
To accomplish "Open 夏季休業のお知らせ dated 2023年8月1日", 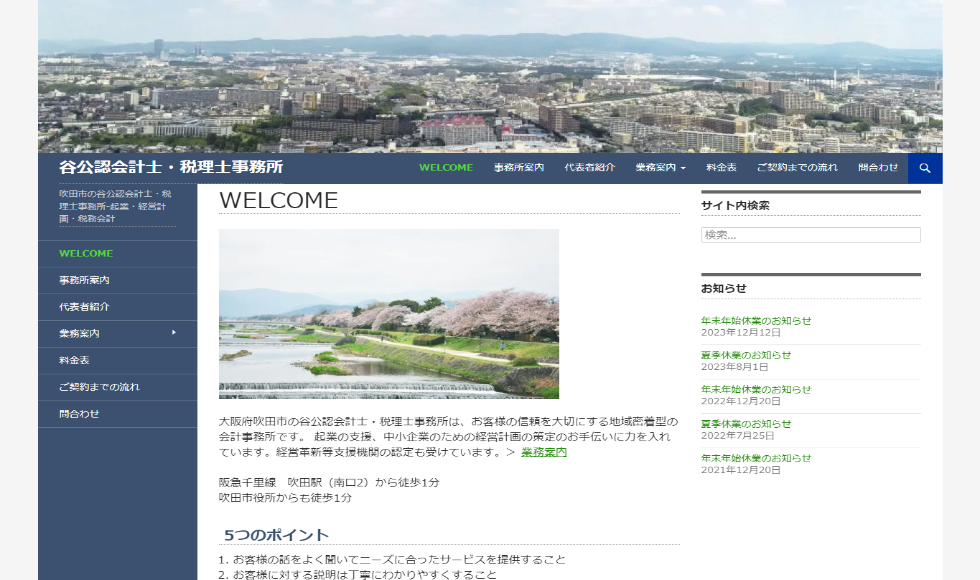I will (746, 355).
